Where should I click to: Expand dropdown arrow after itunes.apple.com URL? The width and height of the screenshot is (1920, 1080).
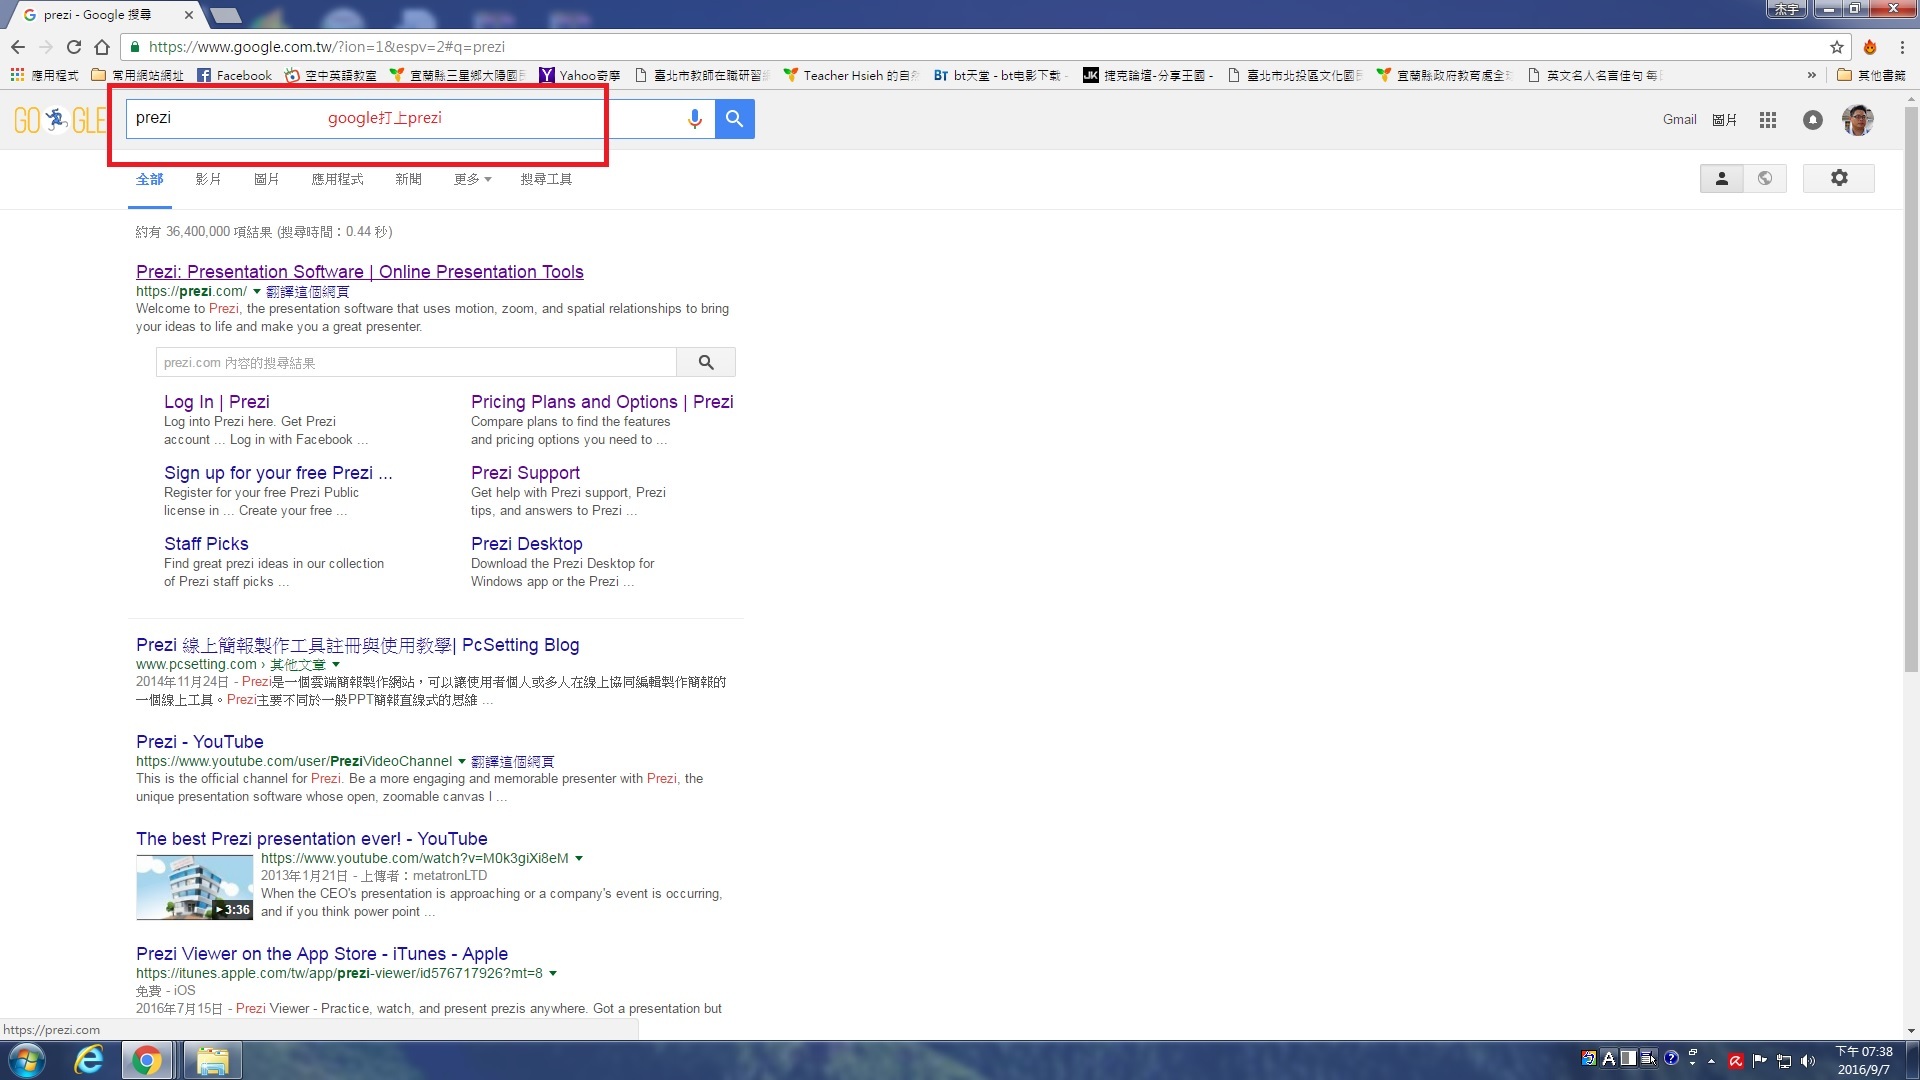click(x=553, y=974)
